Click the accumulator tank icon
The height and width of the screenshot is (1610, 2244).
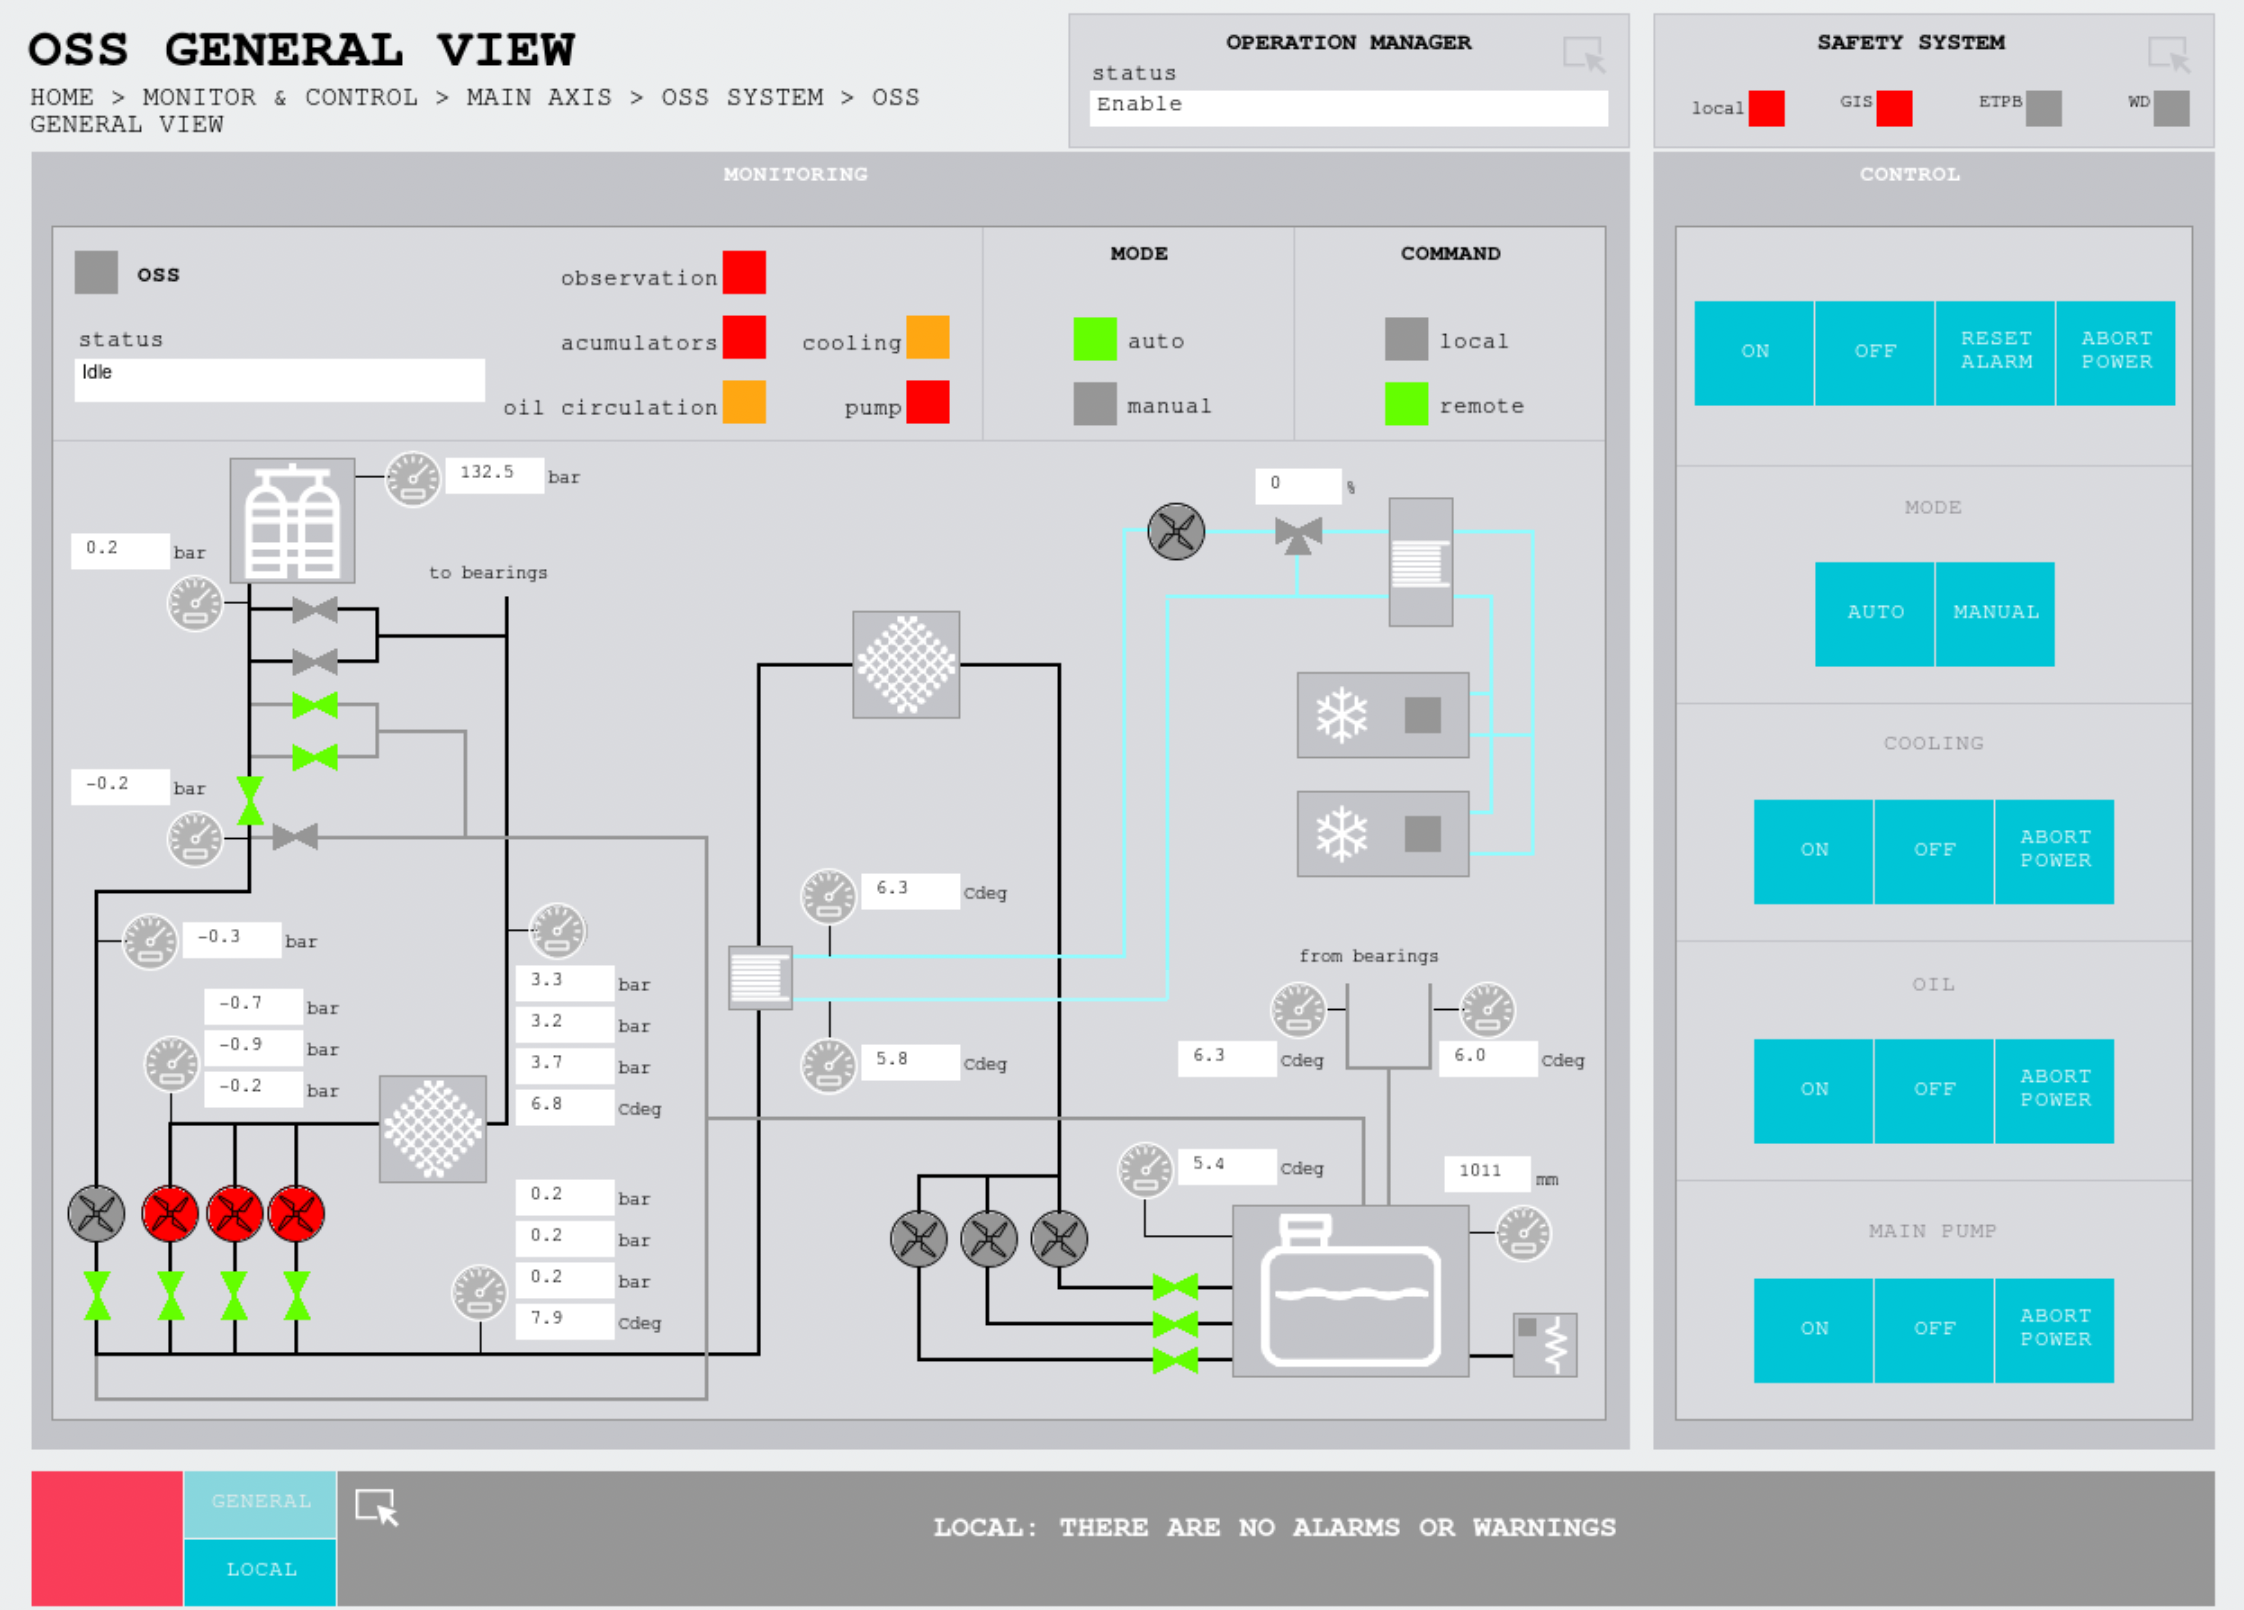click(x=292, y=521)
